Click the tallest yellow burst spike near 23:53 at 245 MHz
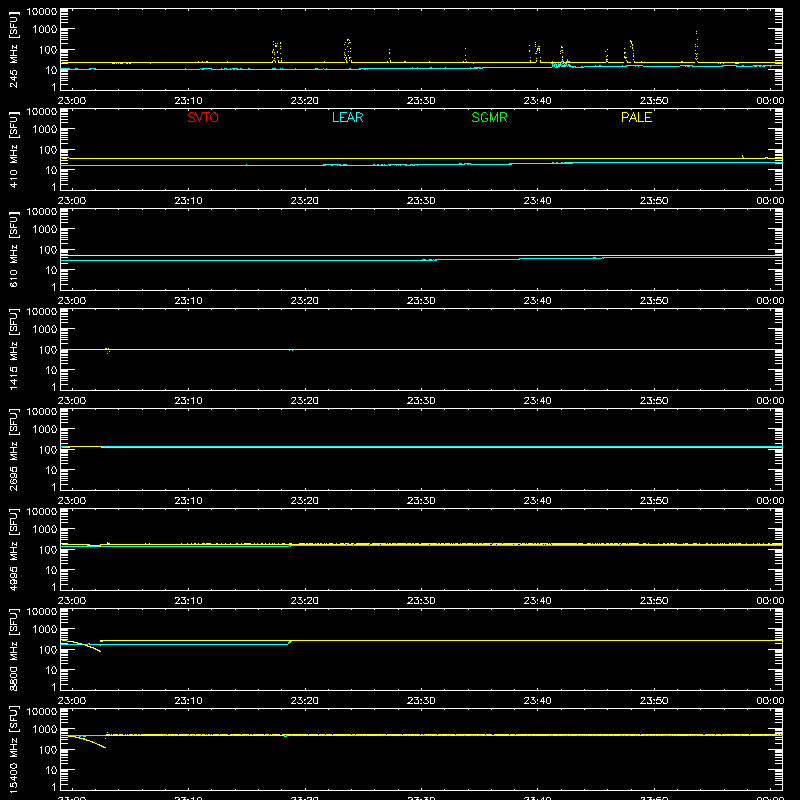The width and height of the screenshot is (800, 800). click(x=696, y=47)
